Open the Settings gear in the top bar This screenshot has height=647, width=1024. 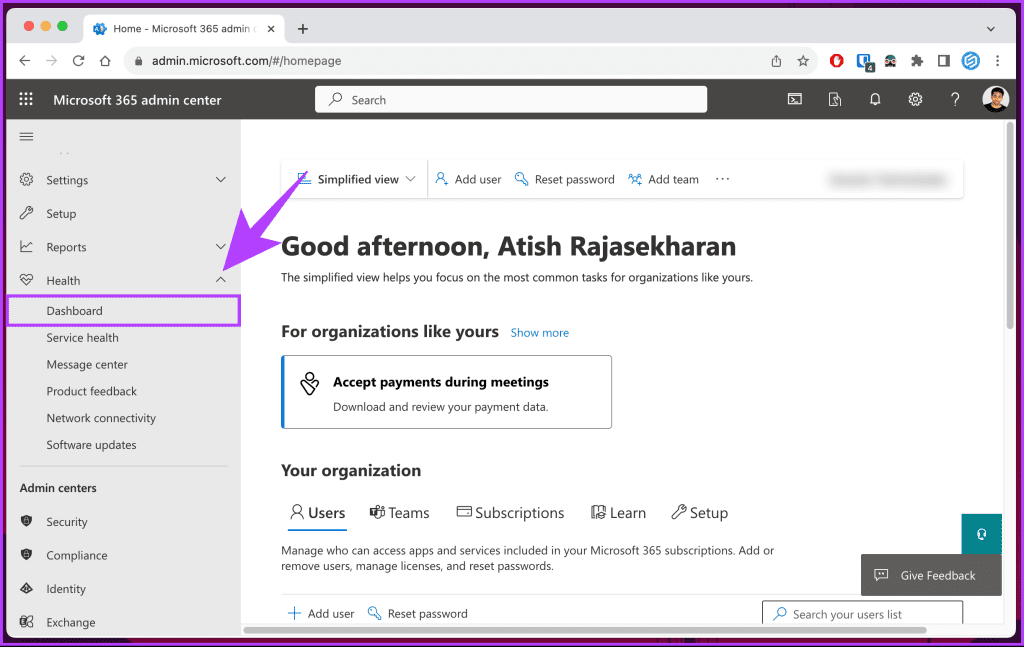(x=915, y=99)
